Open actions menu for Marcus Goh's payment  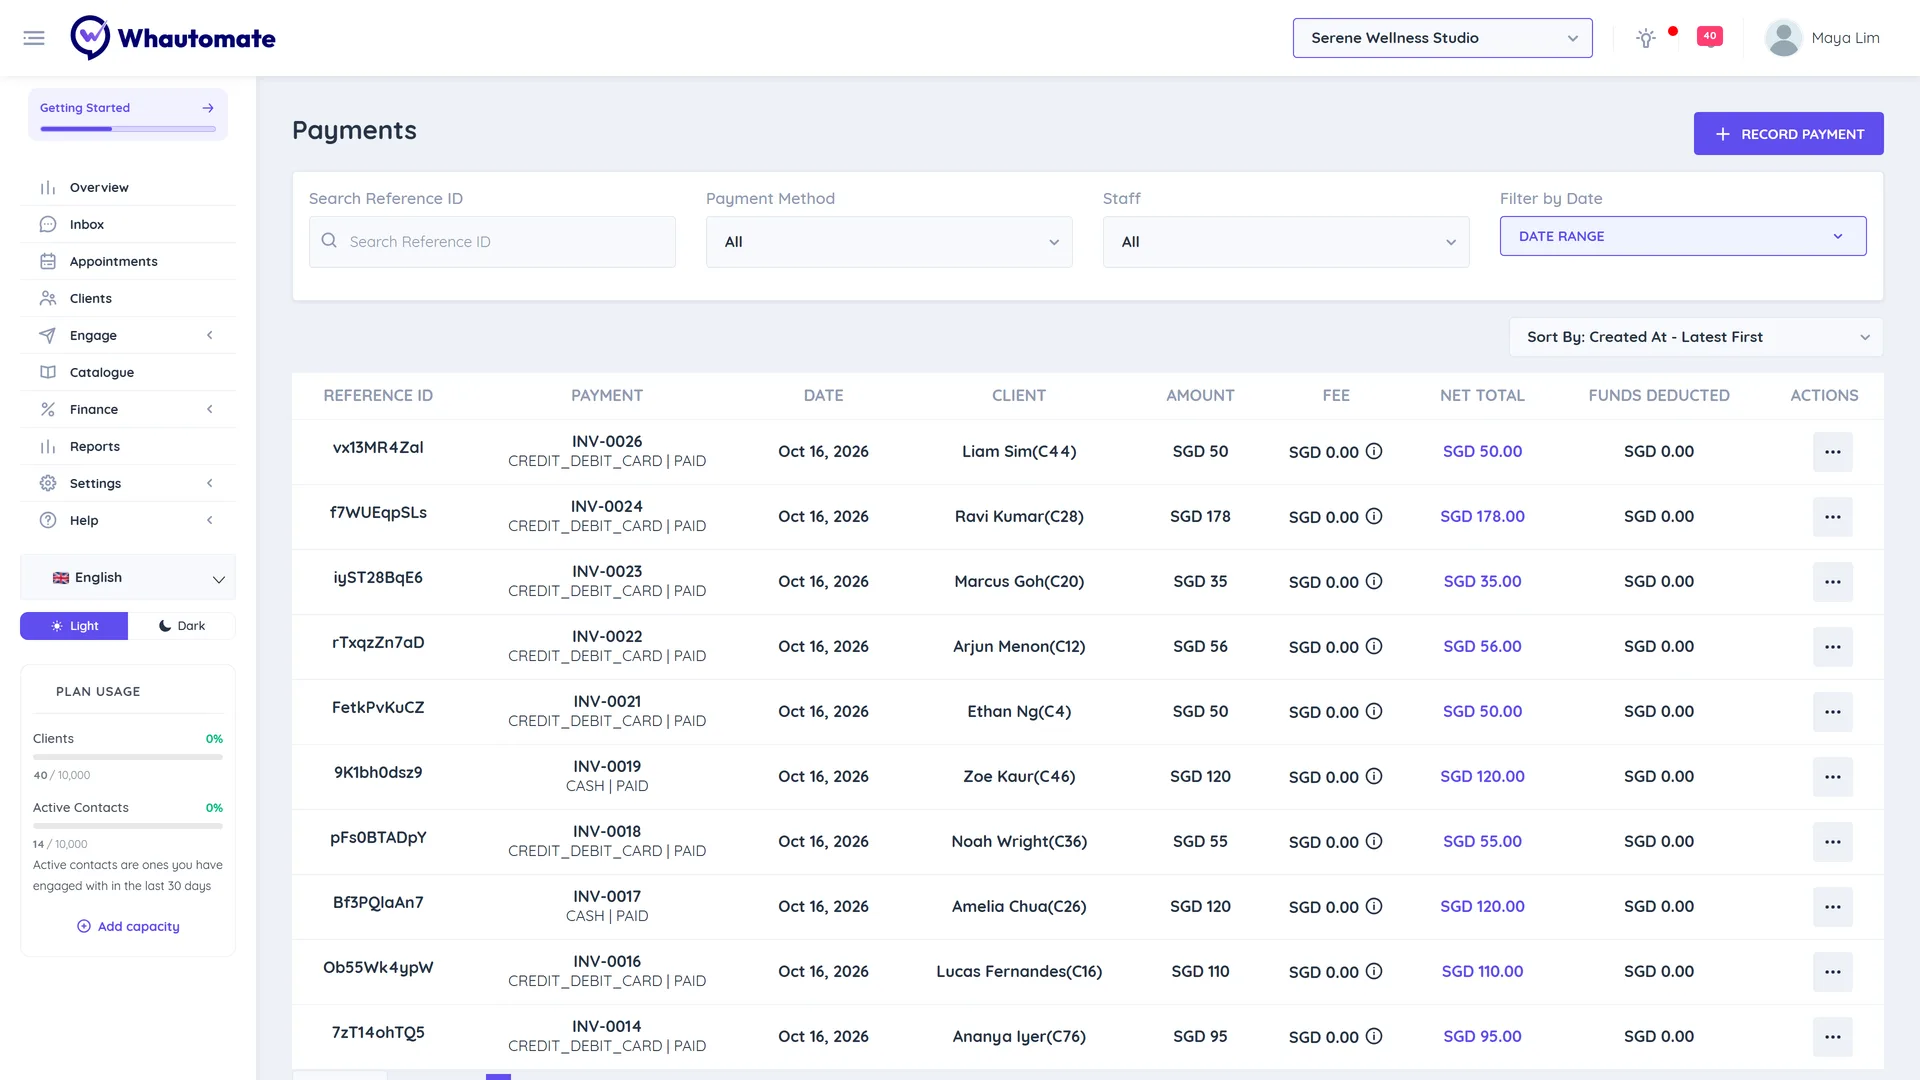pyautogui.click(x=1832, y=582)
